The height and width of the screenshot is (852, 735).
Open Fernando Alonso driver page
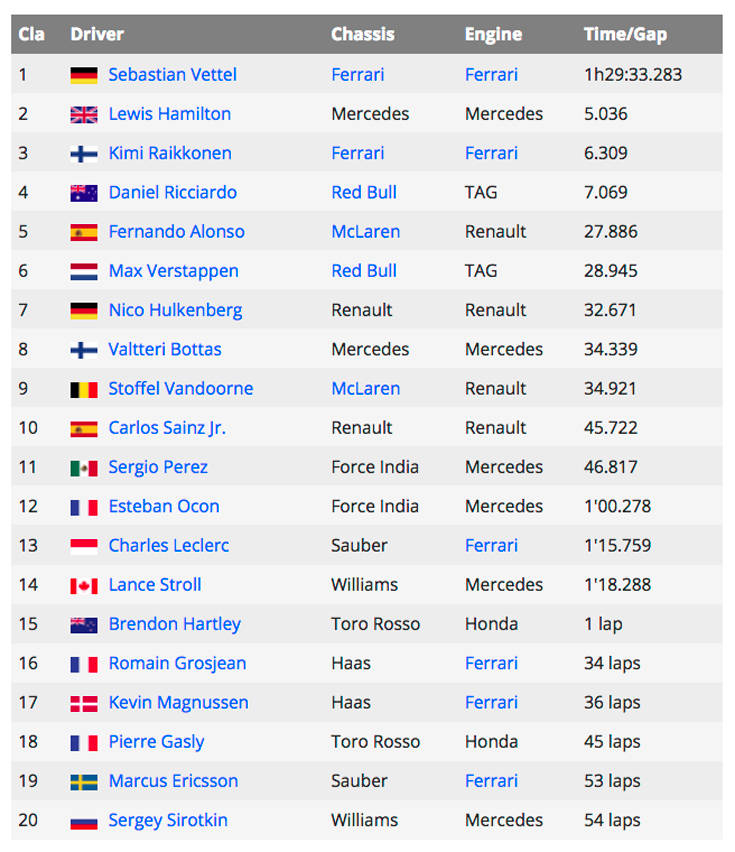(x=177, y=231)
